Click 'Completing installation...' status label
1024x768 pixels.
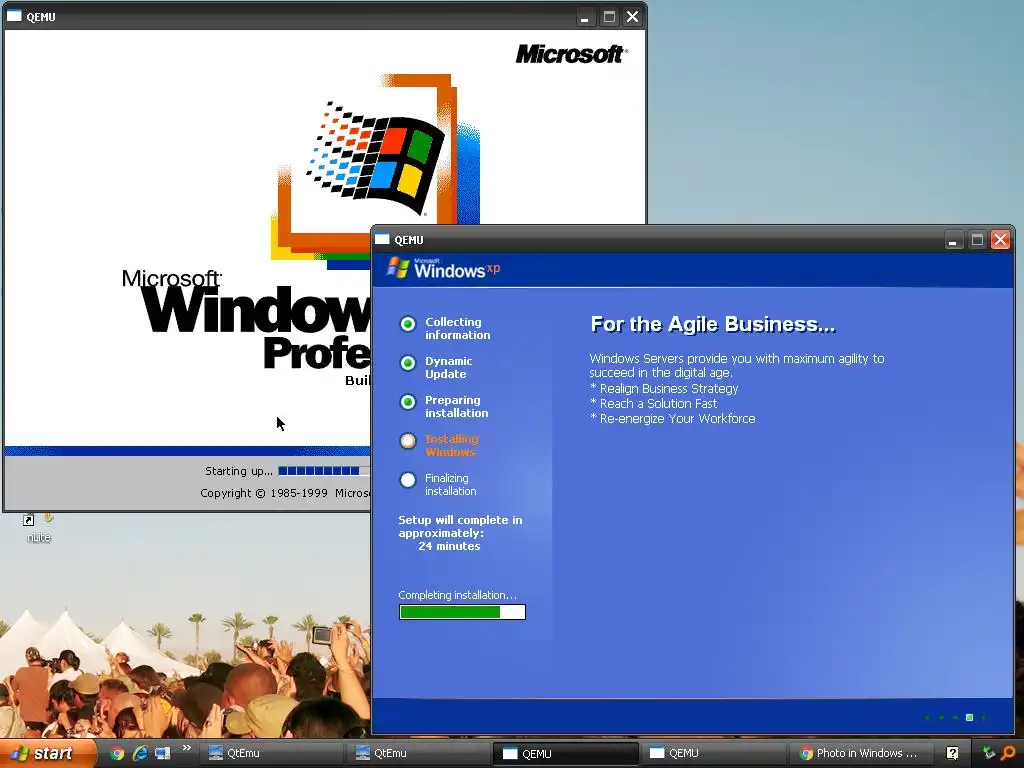pos(457,595)
